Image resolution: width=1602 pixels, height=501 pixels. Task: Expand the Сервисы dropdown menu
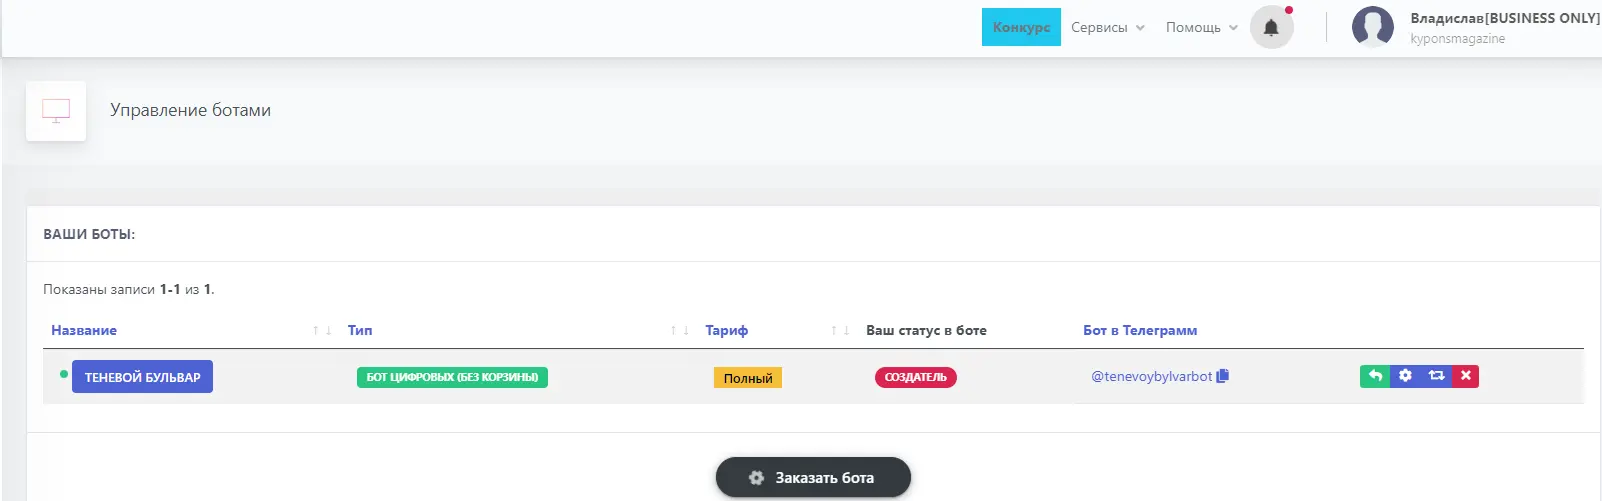coord(1108,28)
